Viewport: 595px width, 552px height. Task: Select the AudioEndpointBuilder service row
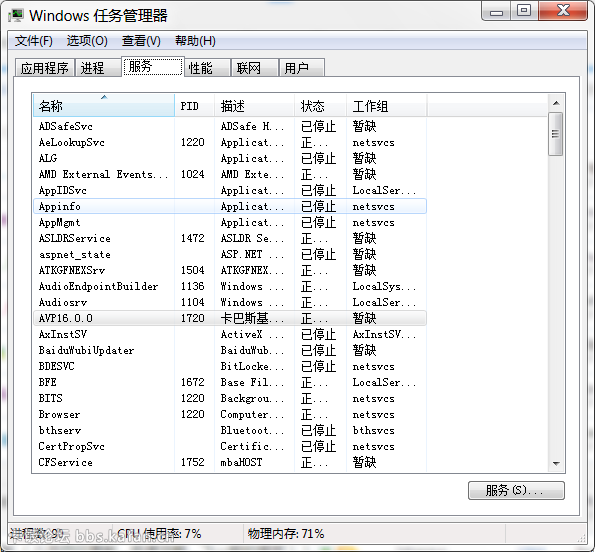click(x=230, y=286)
